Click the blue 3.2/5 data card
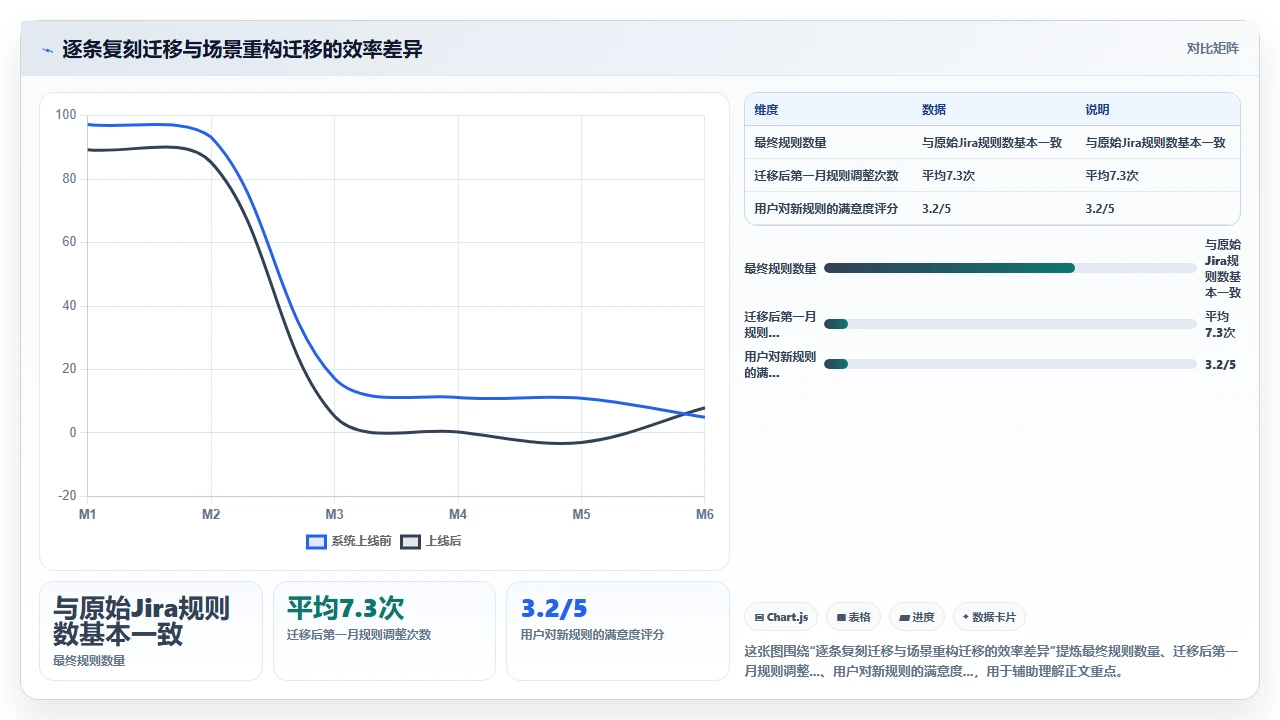 point(618,631)
